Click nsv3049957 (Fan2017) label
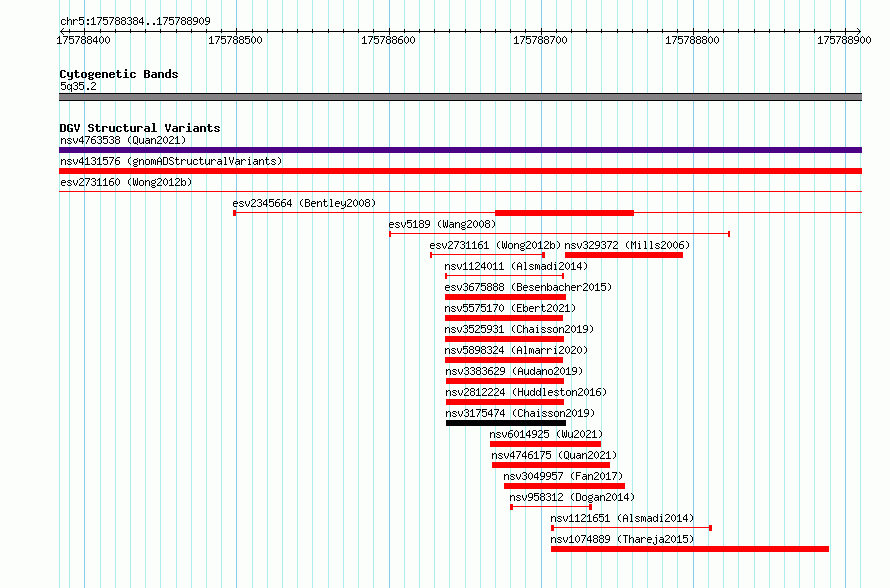 click(x=563, y=476)
